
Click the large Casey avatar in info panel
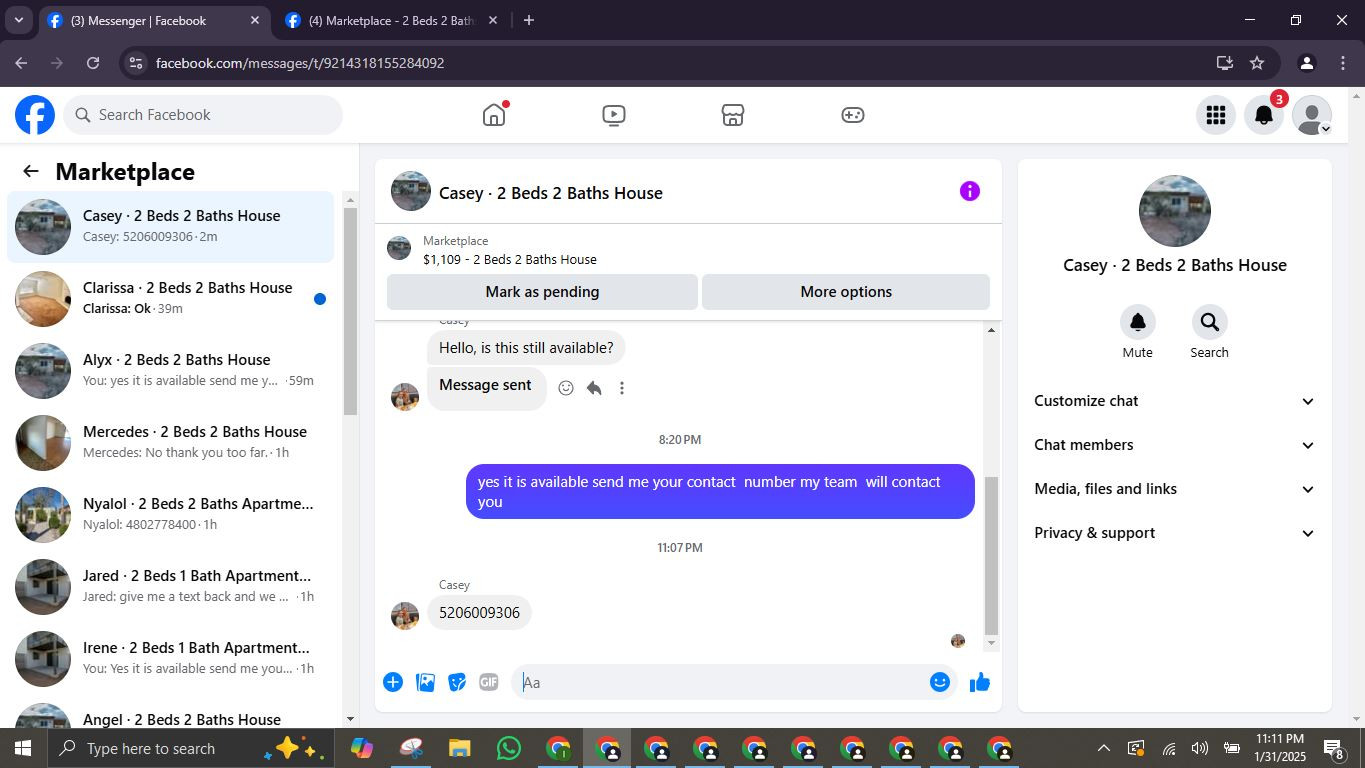pyautogui.click(x=1175, y=211)
